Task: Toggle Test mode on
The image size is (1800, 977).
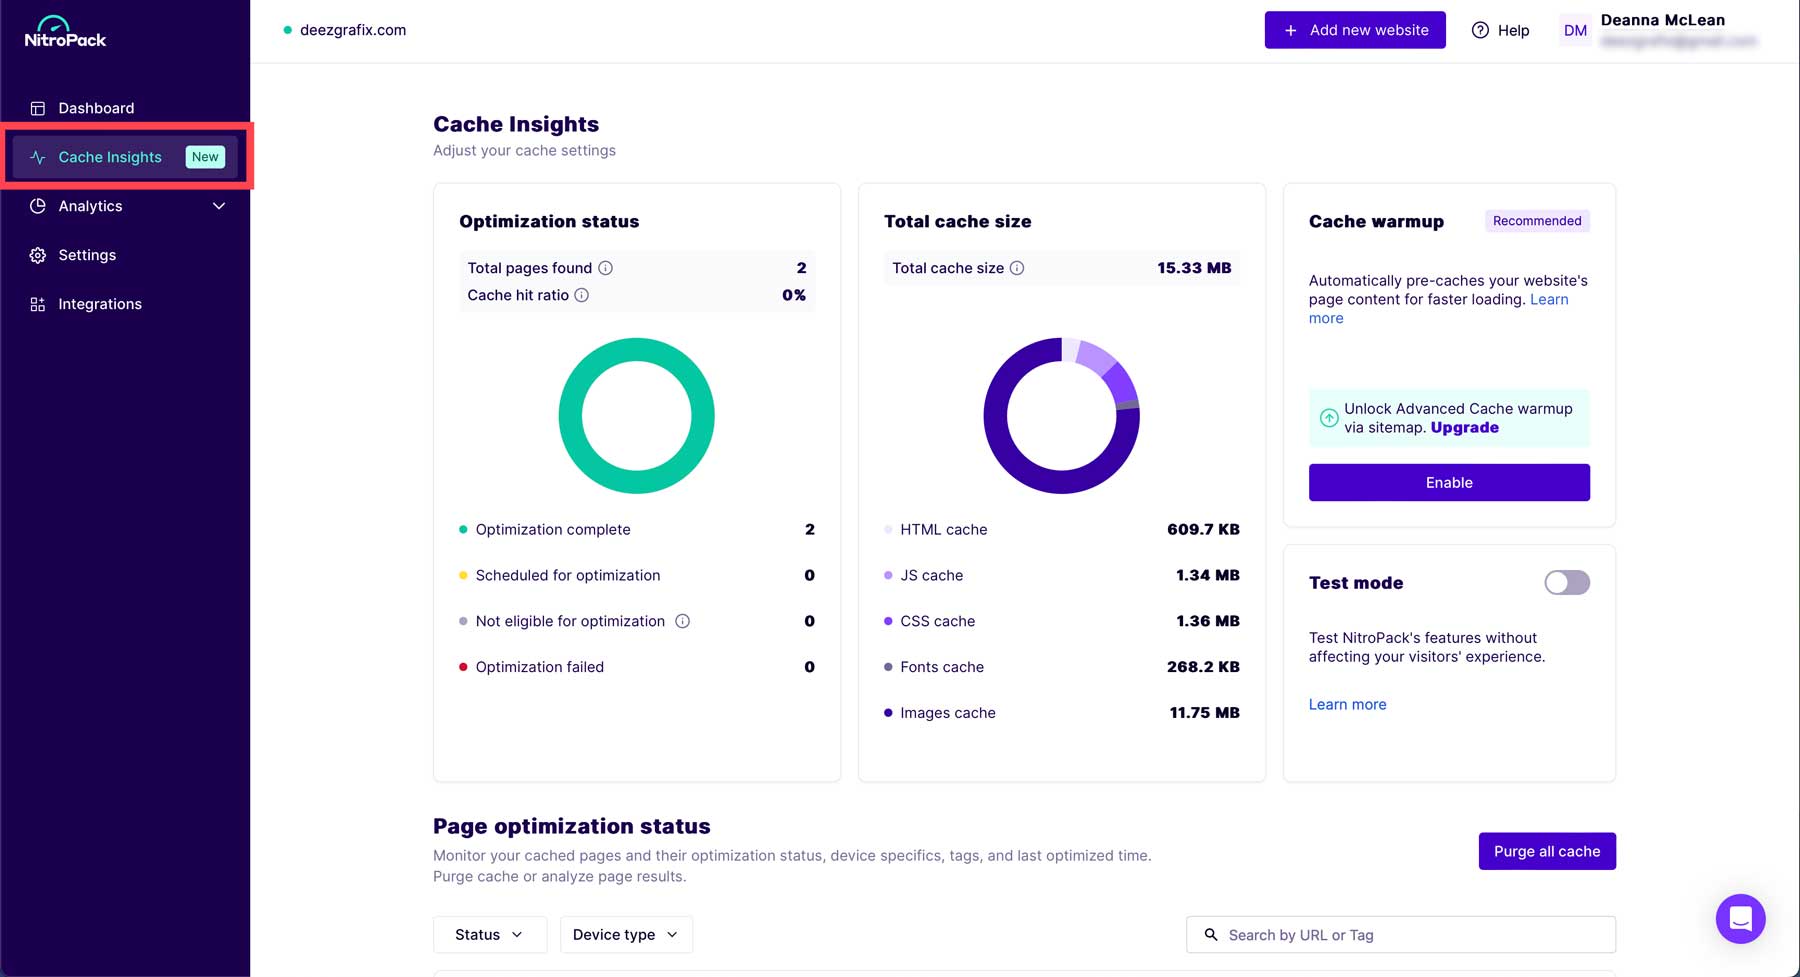Action: 1566,582
